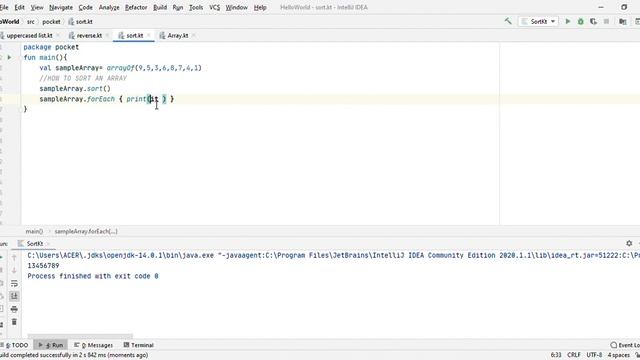This screenshot has height=360, width=640.
Task: Toggle the Run tool window button
Action: coord(51,345)
